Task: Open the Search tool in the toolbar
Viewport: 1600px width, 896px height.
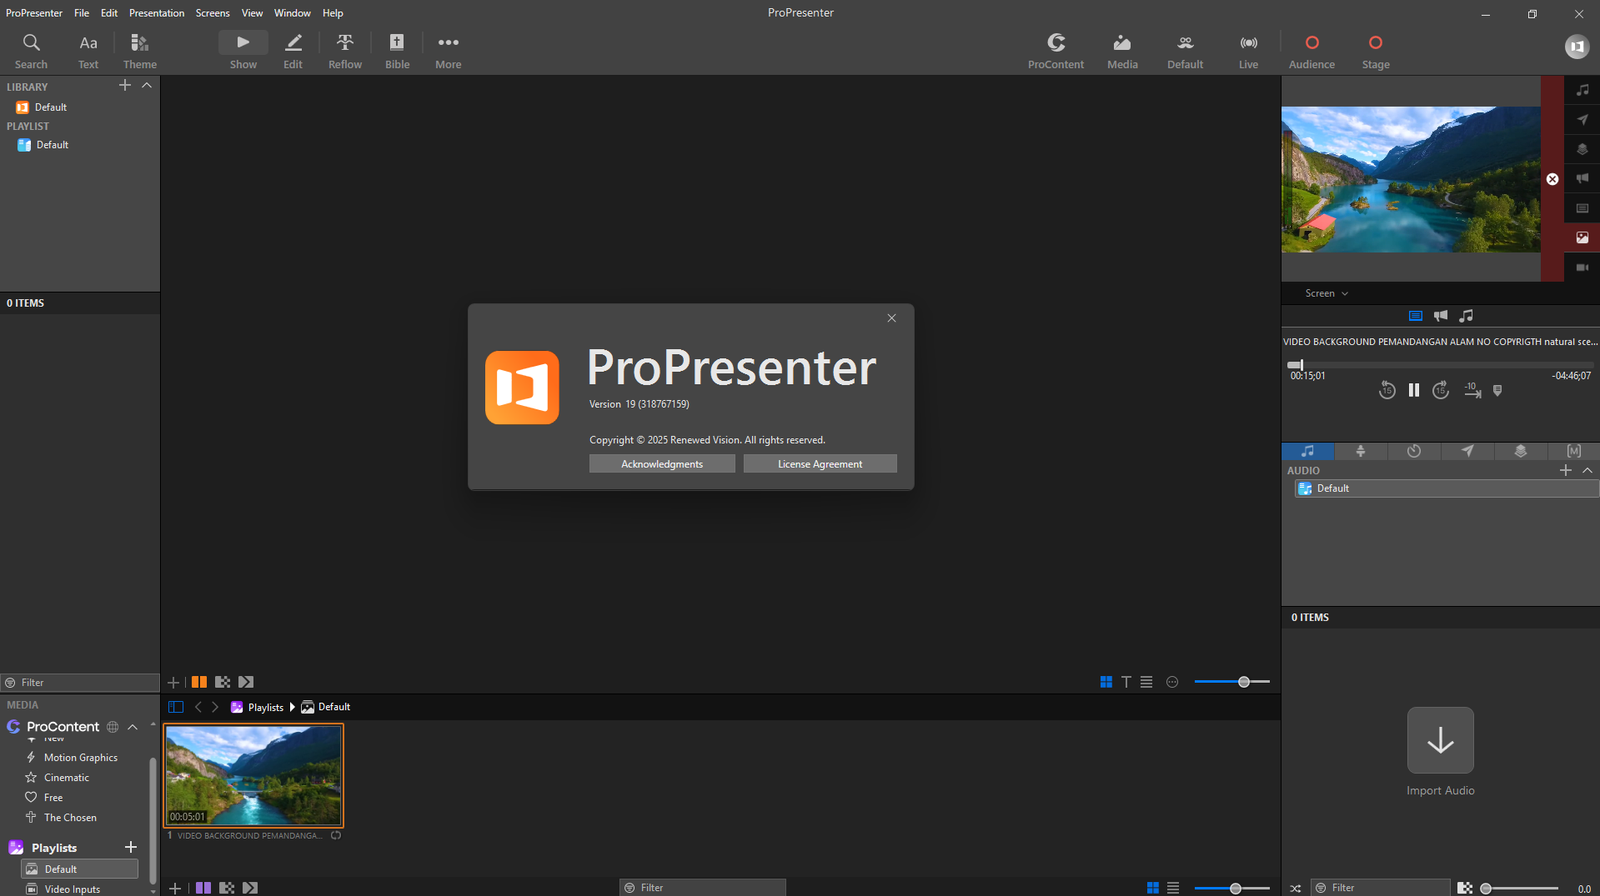Action: click(31, 51)
